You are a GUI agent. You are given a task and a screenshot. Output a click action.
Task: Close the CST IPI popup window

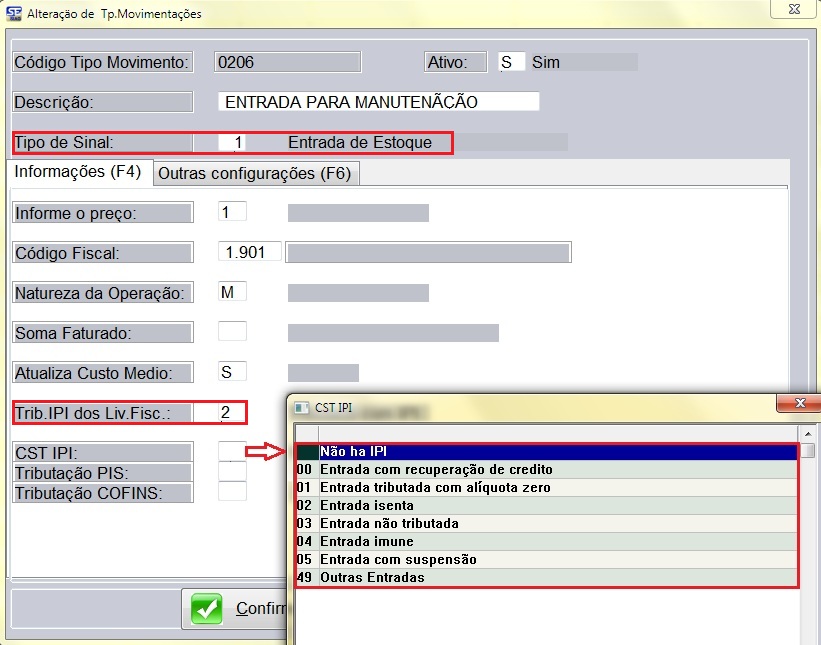798,405
